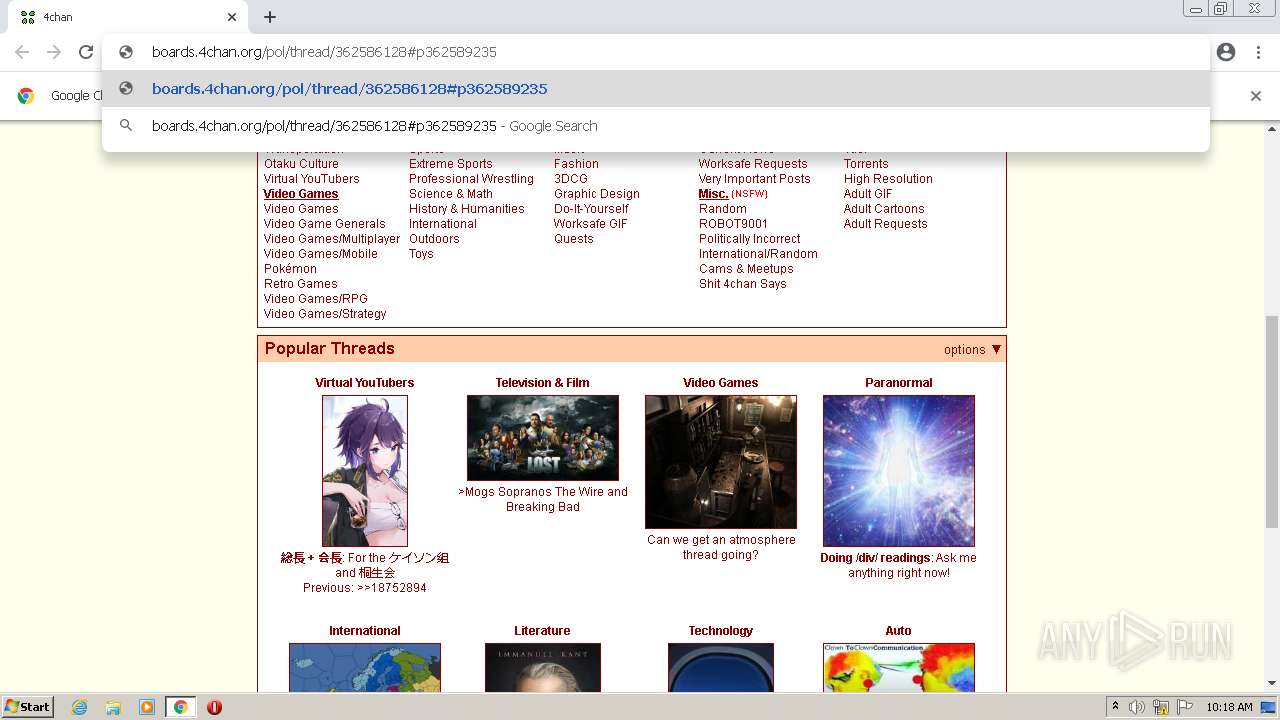
Task: Switch to the Chrome taskbar icon
Action: [180, 707]
